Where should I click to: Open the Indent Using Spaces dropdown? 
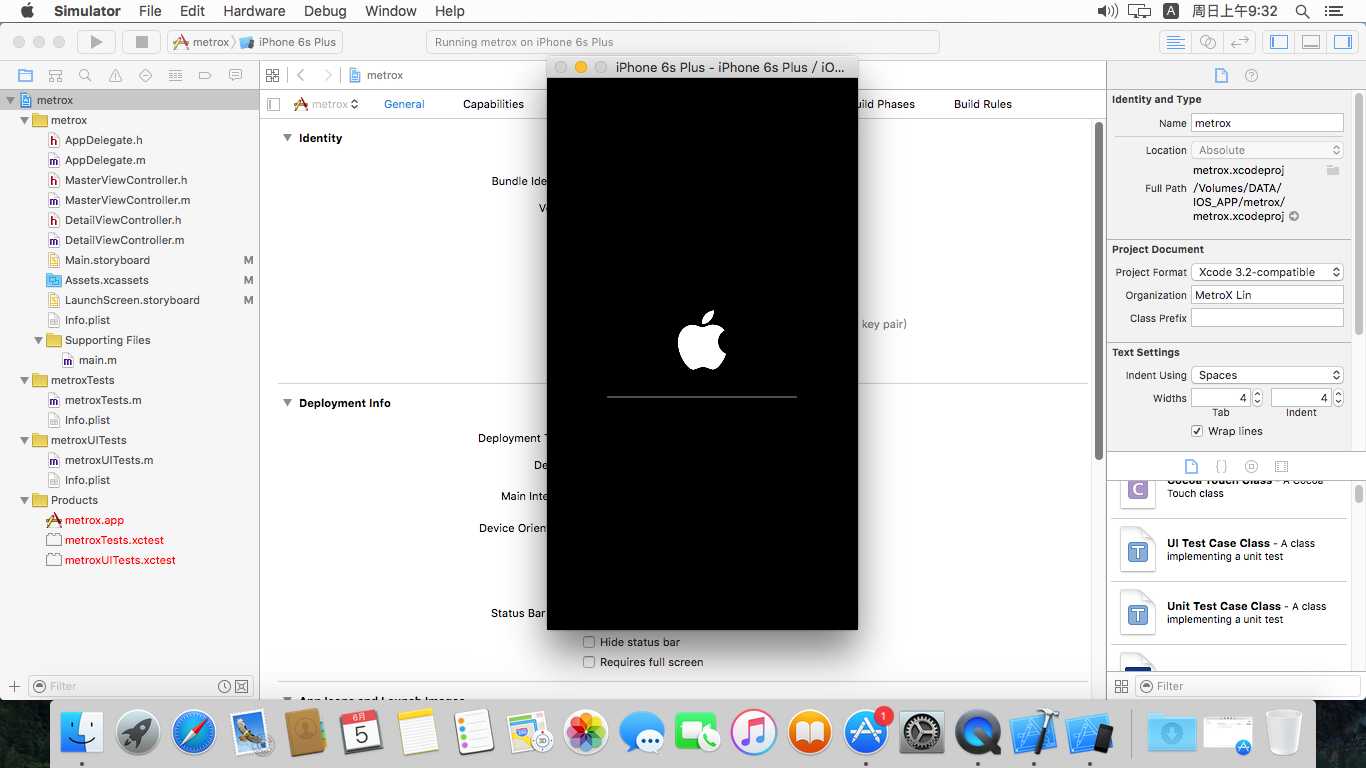[1267, 375]
